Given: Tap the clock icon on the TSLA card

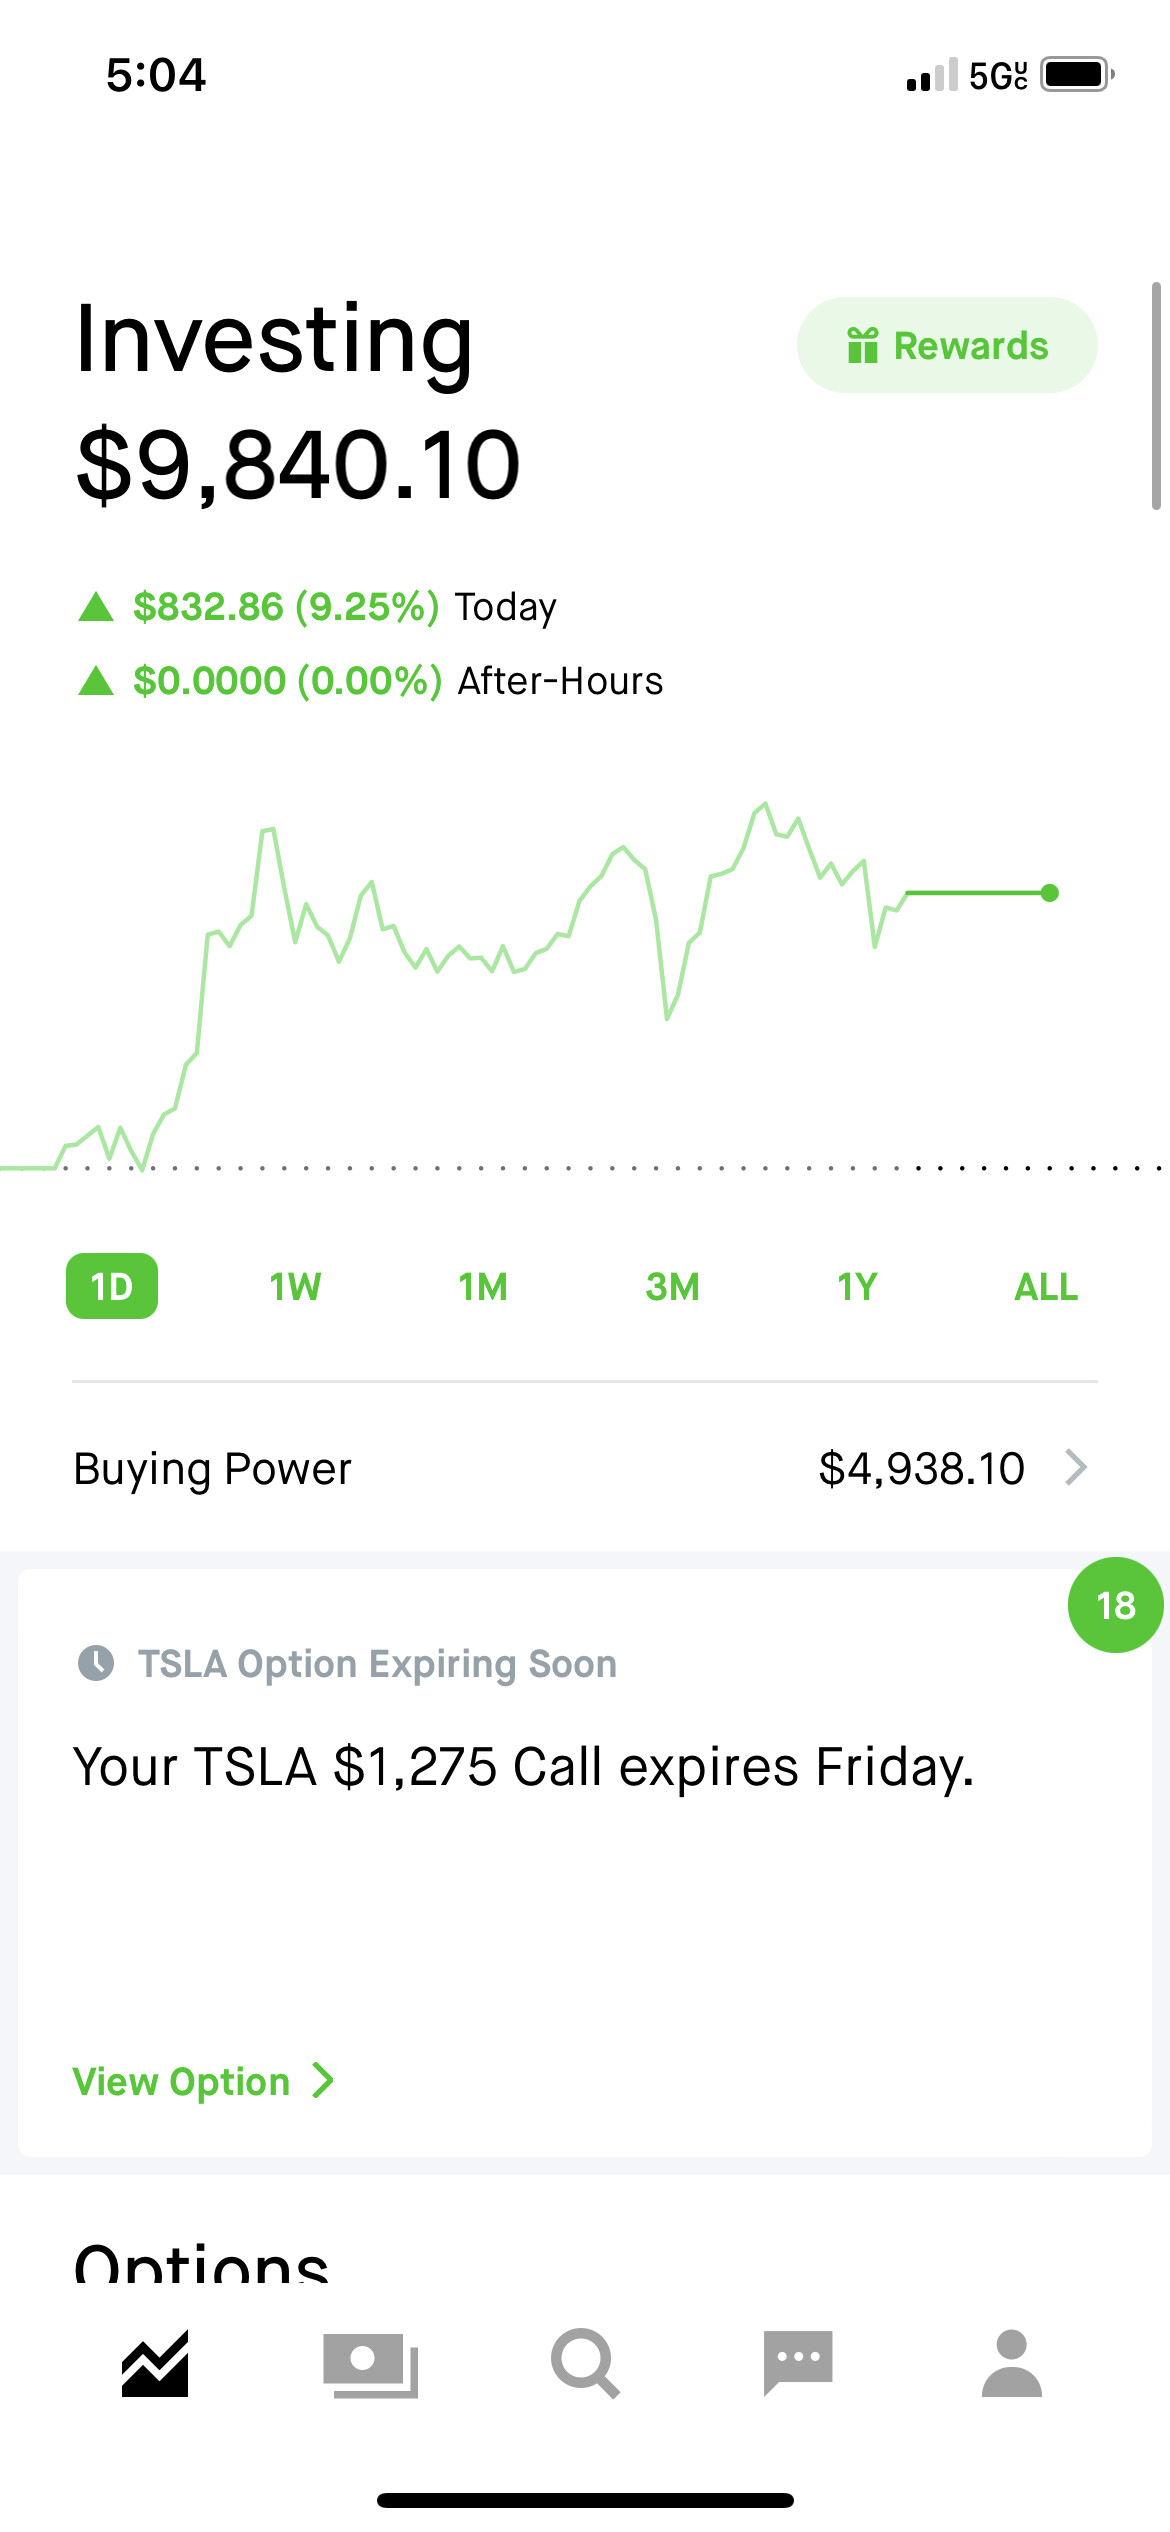Looking at the screenshot, I should pyautogui.click(x=96, y=1663).
